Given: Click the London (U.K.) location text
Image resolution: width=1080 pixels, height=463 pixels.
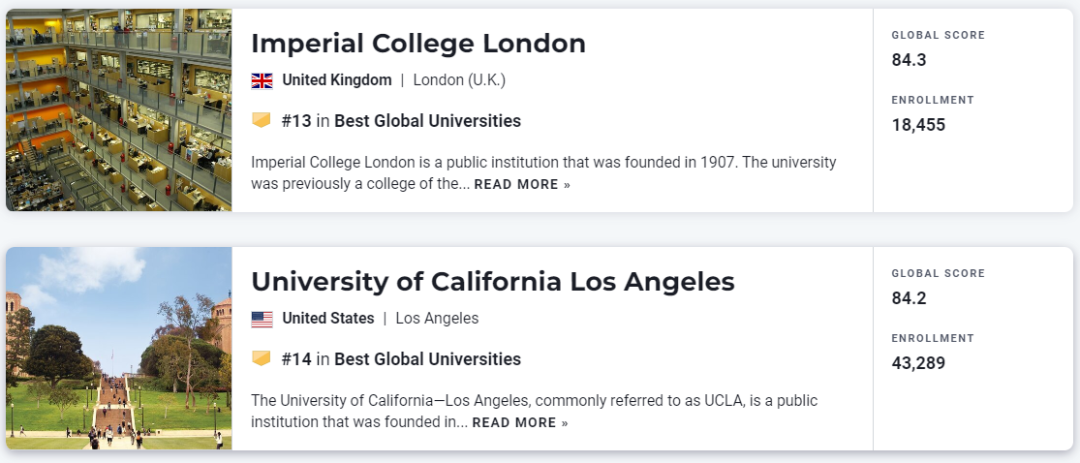Looking at the screenshot, I should point(459,81).
